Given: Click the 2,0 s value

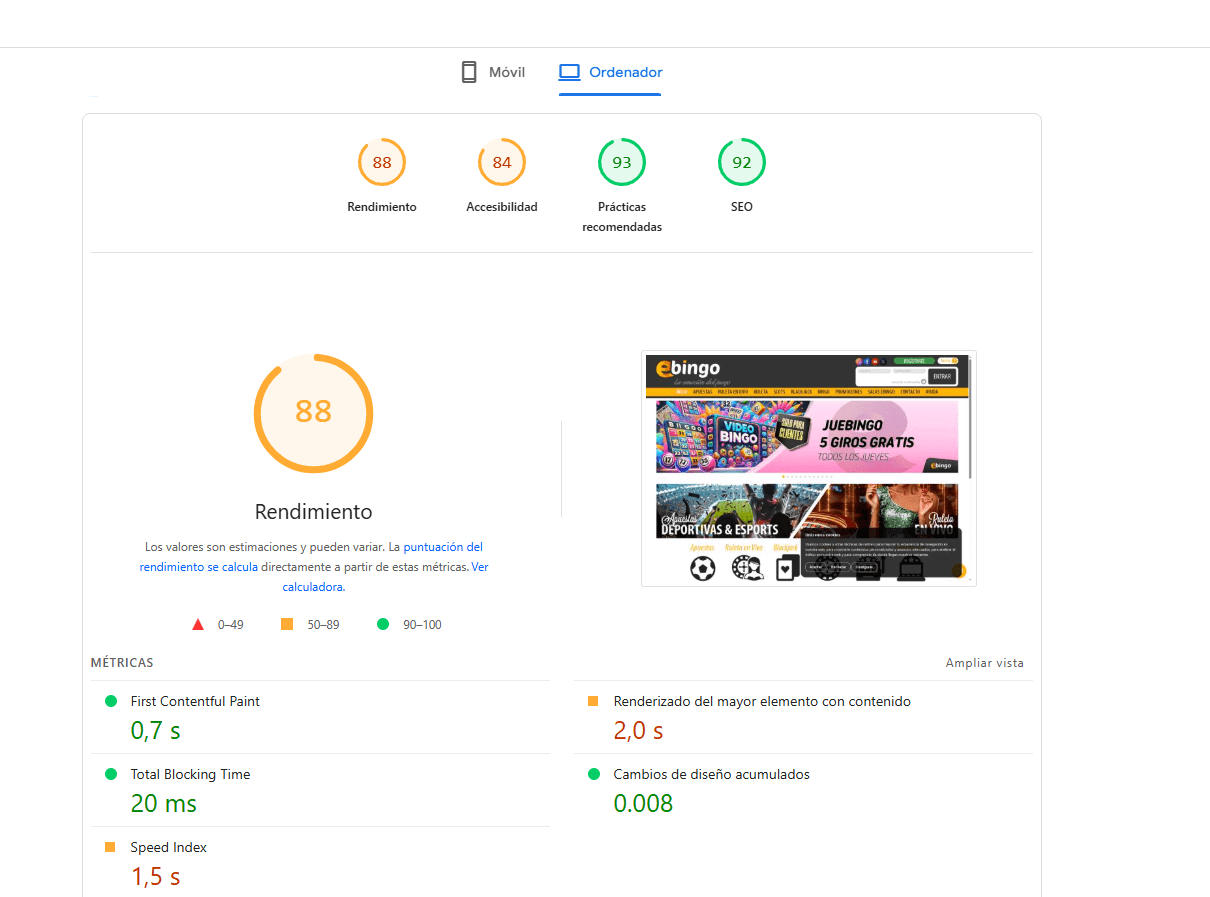Looking at the screenshot, I should [x=638, y=731].
